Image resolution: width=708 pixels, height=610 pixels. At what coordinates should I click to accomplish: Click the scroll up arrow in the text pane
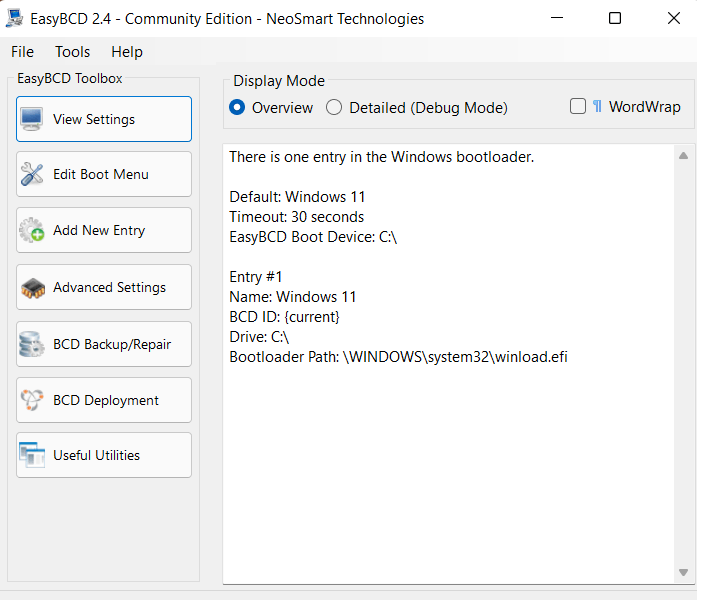(684, 156)
